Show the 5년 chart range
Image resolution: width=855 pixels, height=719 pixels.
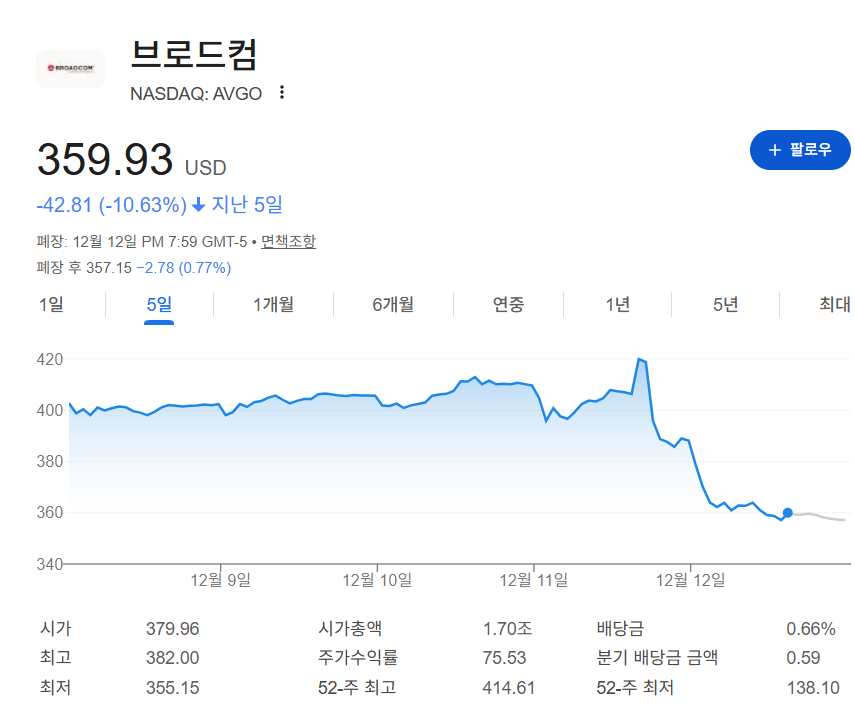[726, 305]
